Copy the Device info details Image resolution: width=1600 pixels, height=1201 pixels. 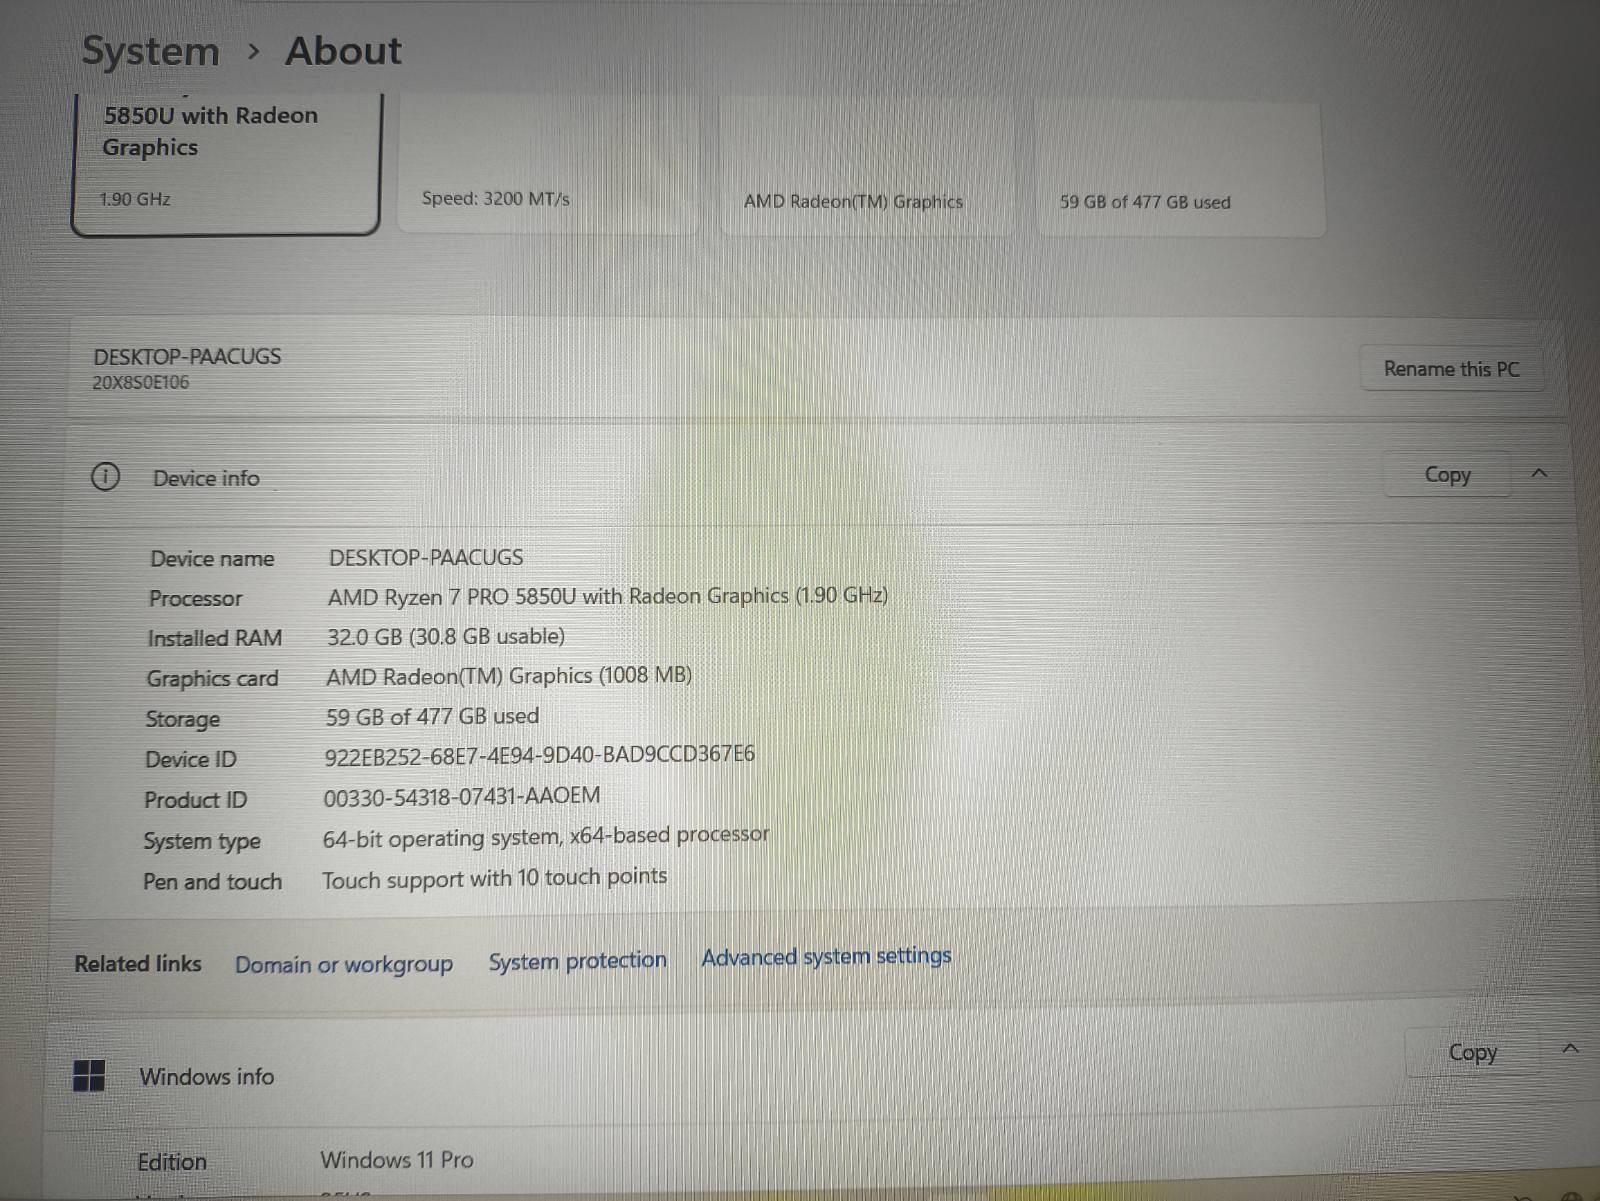tap(1447, 475)
